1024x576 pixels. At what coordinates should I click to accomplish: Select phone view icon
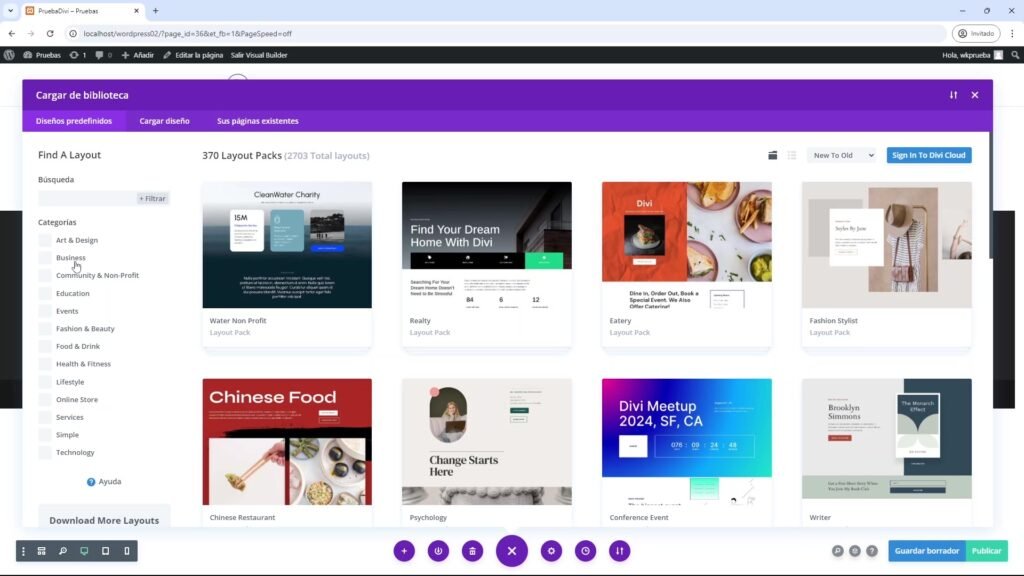tap(127, 551)
